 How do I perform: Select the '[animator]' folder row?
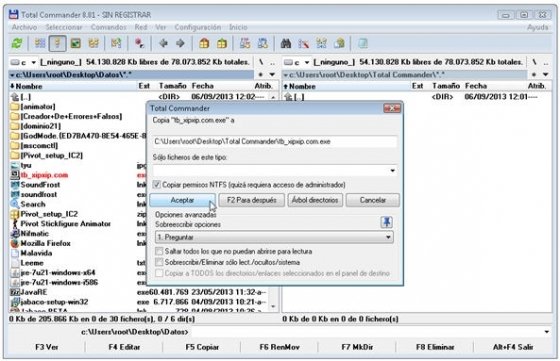pos(78,106)
